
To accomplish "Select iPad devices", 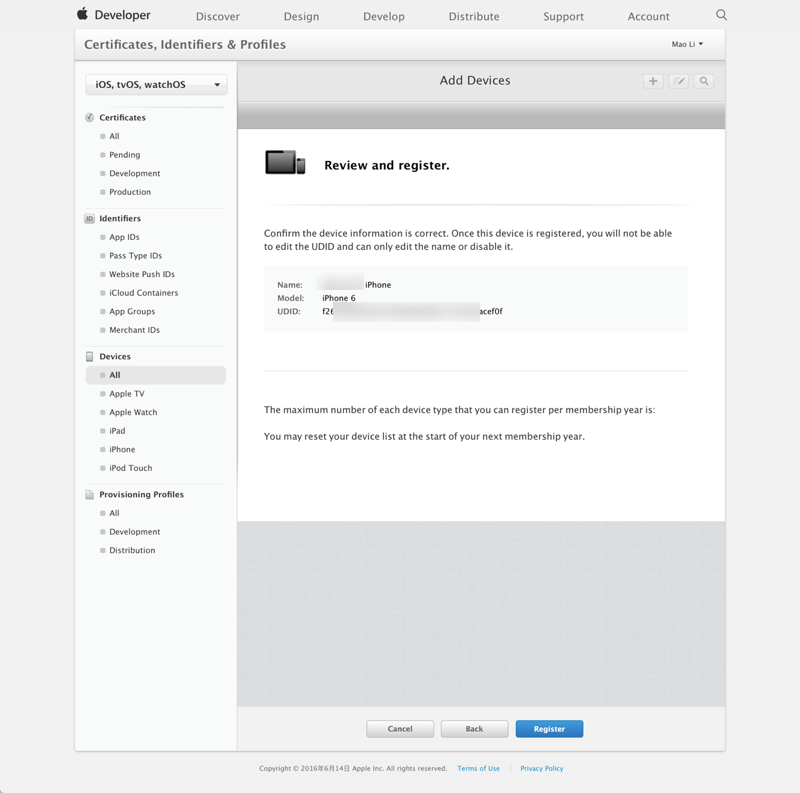I will coord(117,431).
